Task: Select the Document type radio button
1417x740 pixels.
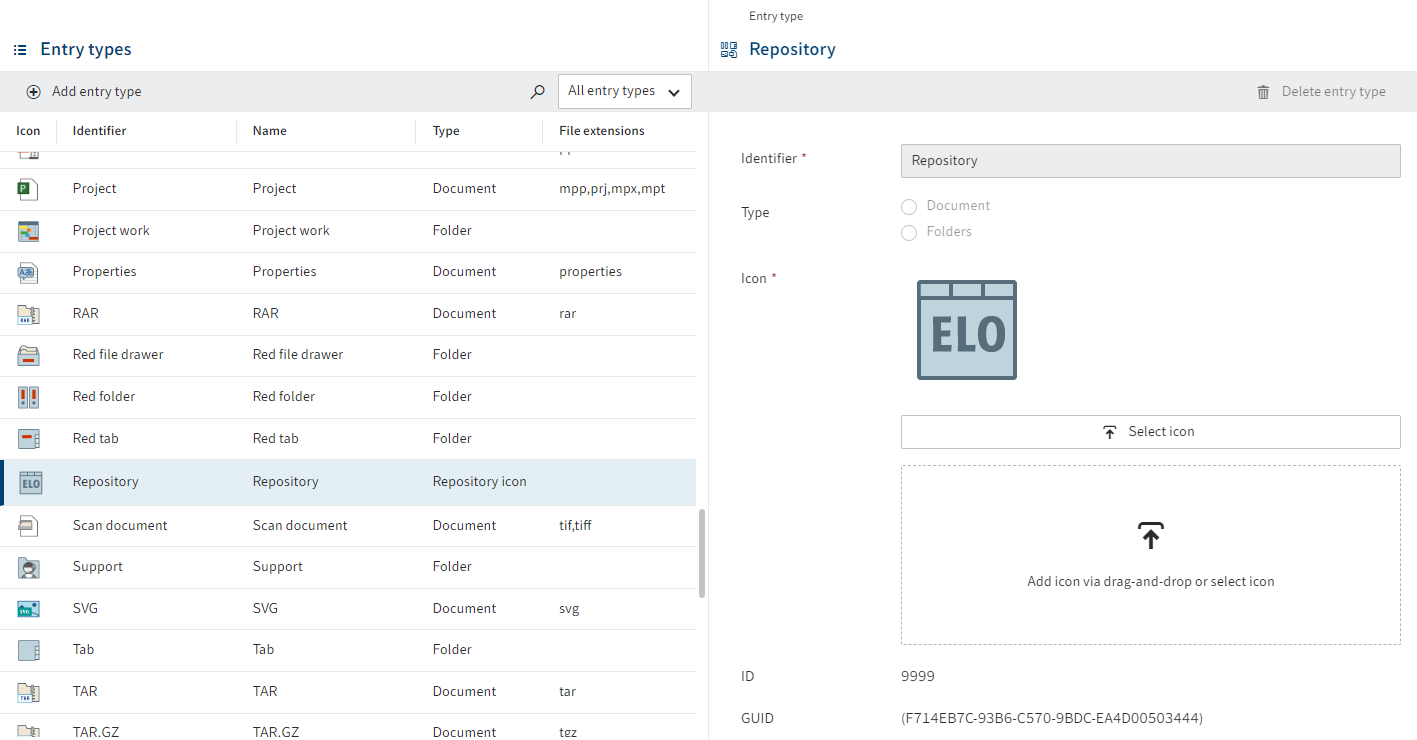Action: (x=909, y=206)
